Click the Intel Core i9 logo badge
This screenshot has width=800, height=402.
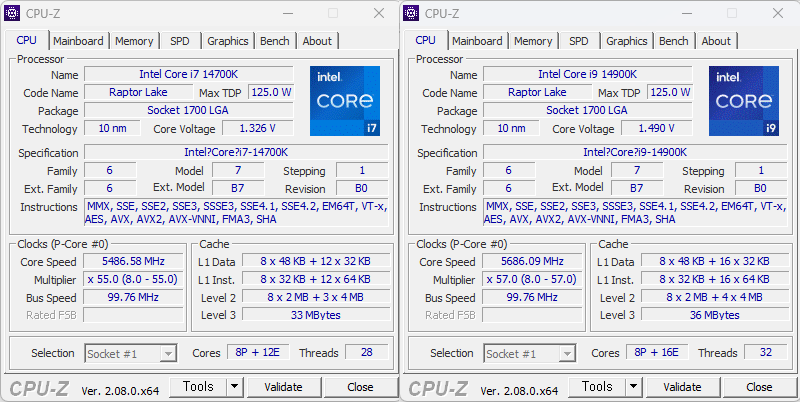[x=744, y=101]
